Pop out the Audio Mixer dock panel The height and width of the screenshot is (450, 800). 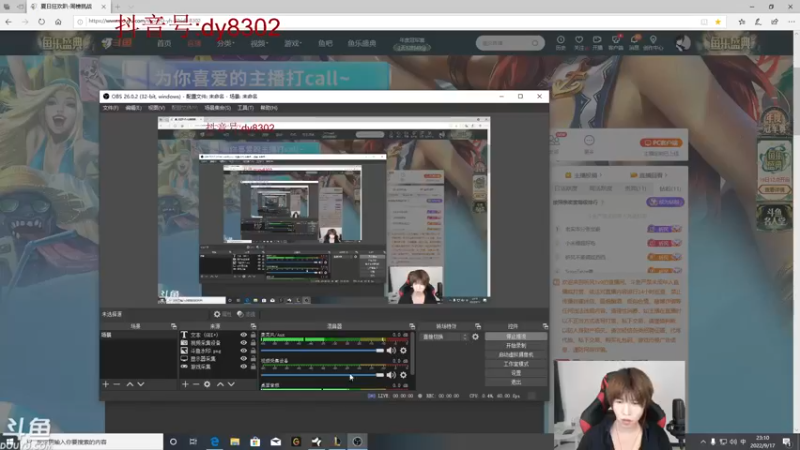tap(412, 326)
